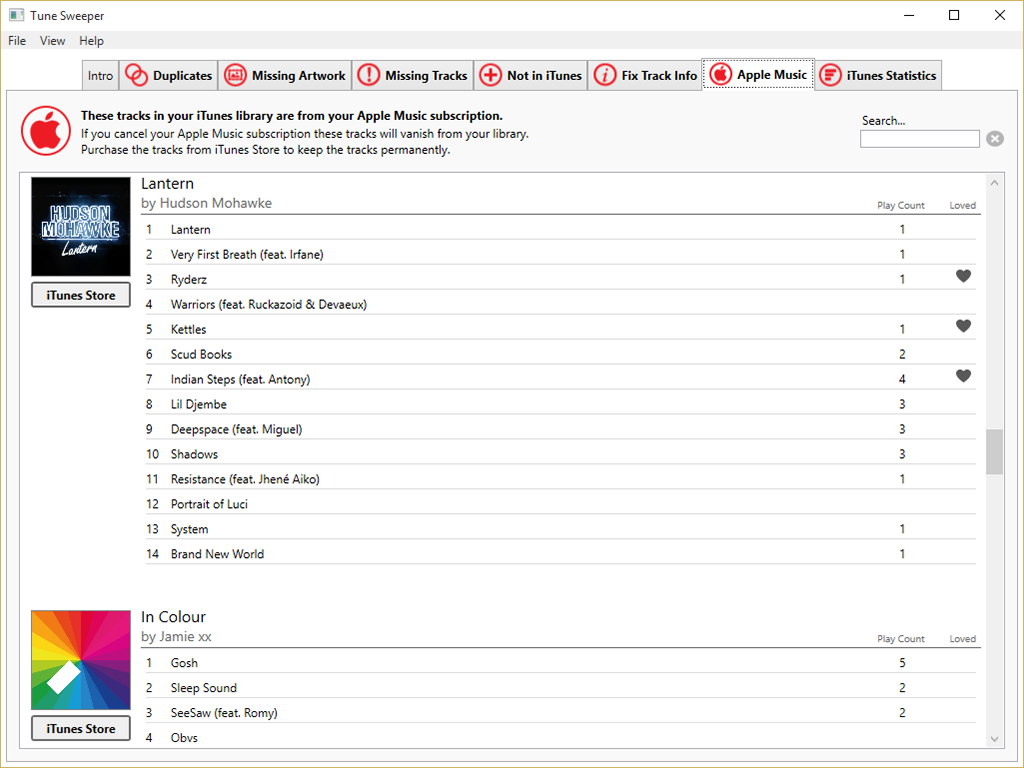Go to the Not in iTunes tab
Screen dimensions: 1024x768
[x=530, y=75]
